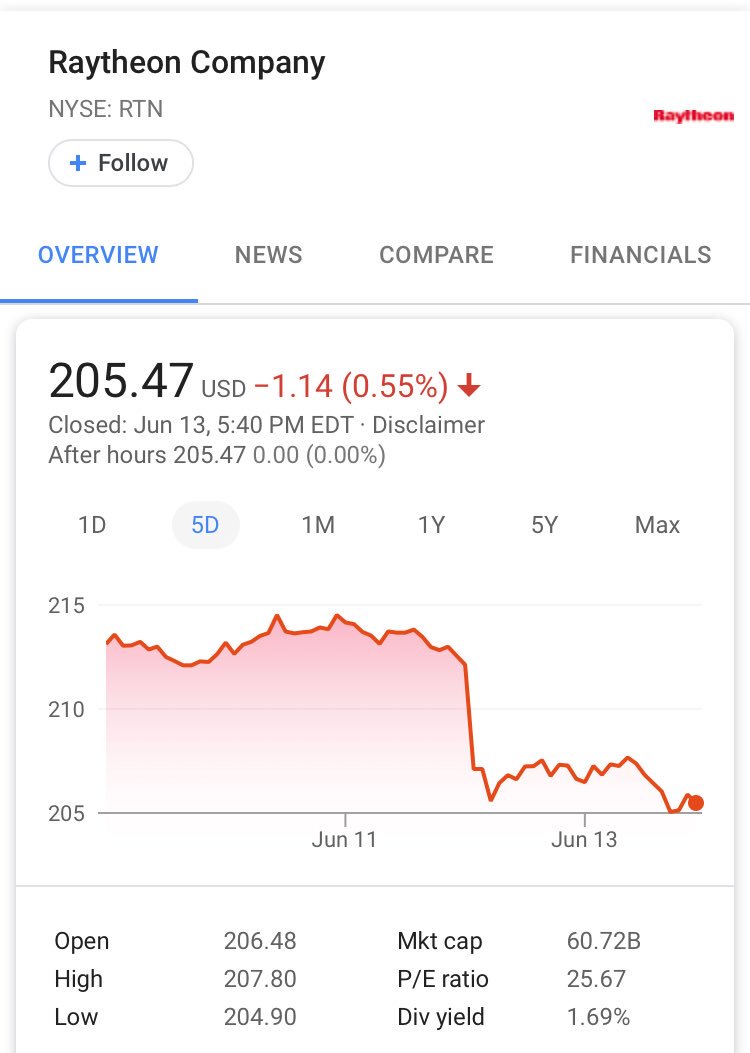
Task: Click the steep price drop on the chart line
Action: coord(469,716)
